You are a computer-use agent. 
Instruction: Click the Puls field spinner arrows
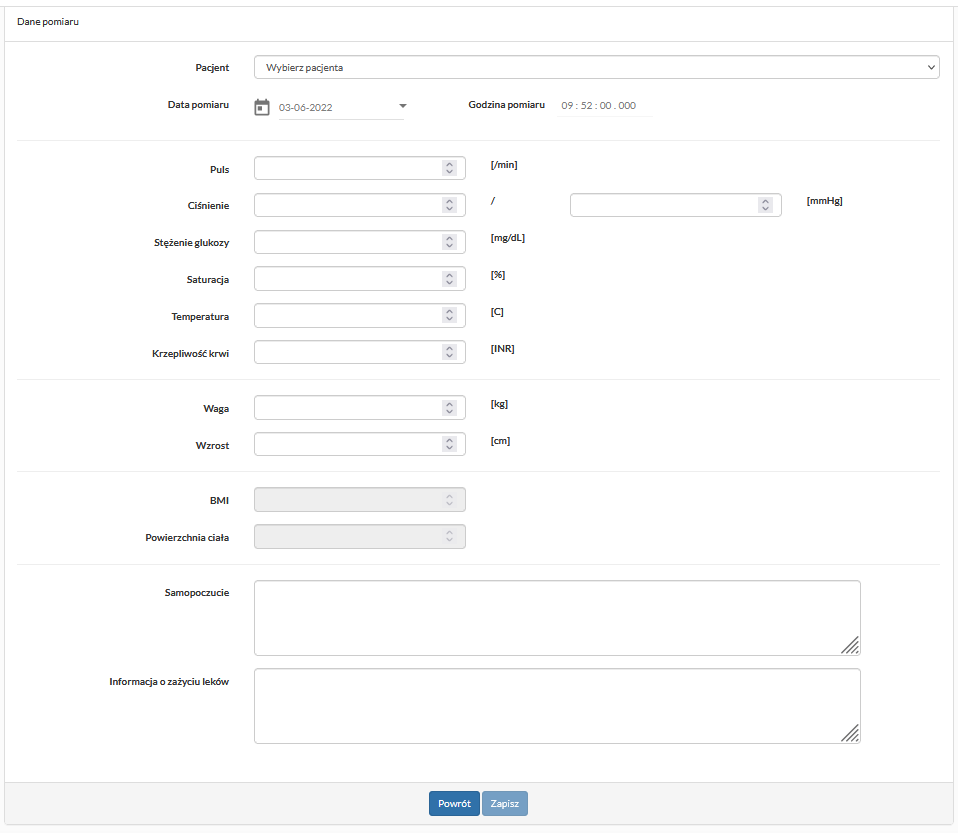450,168
